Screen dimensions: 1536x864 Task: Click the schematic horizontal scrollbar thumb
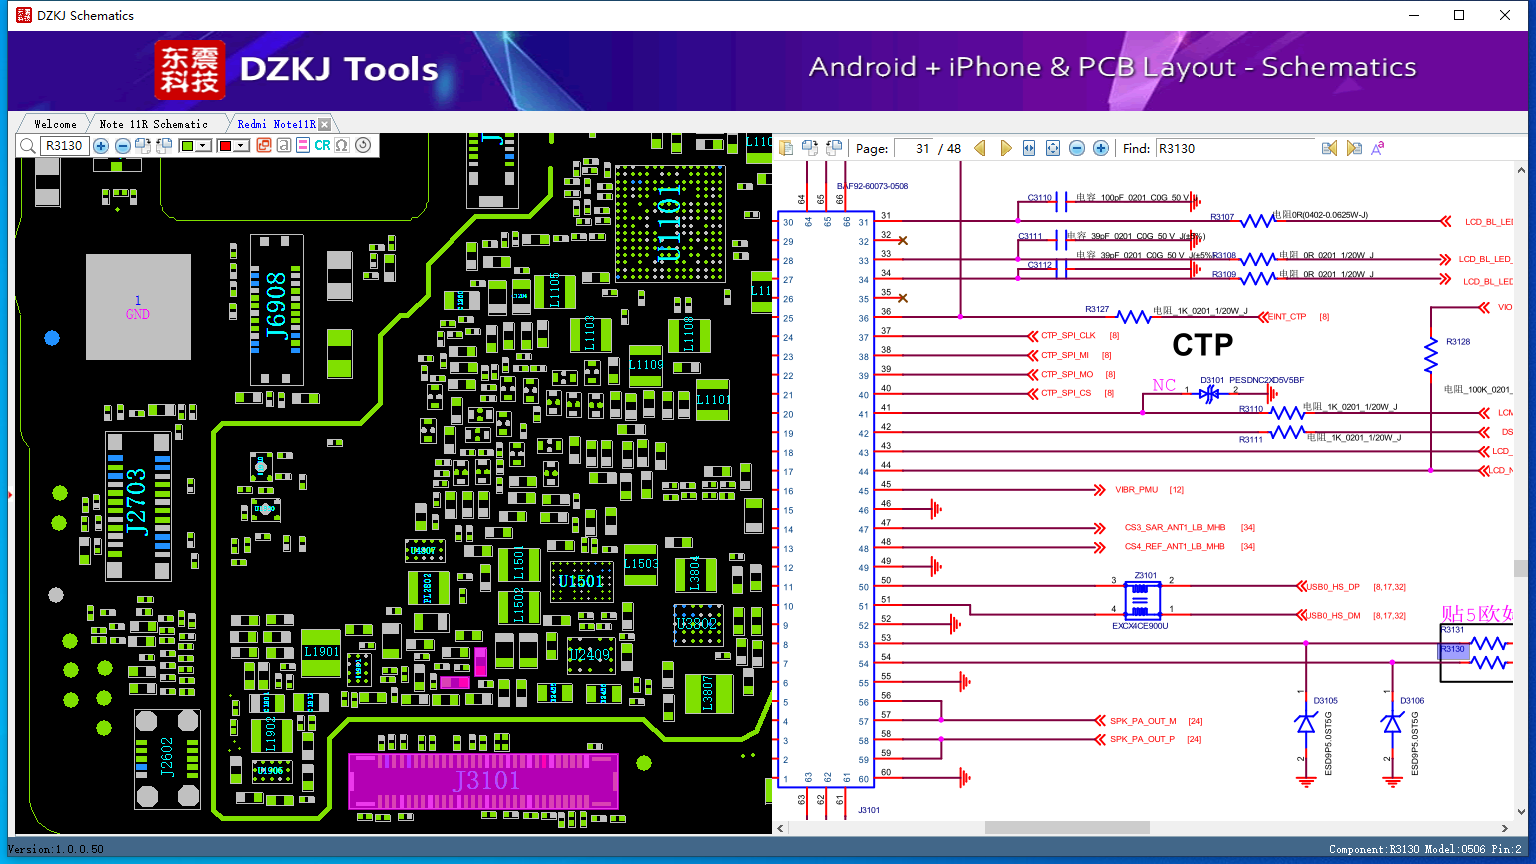1067,828
